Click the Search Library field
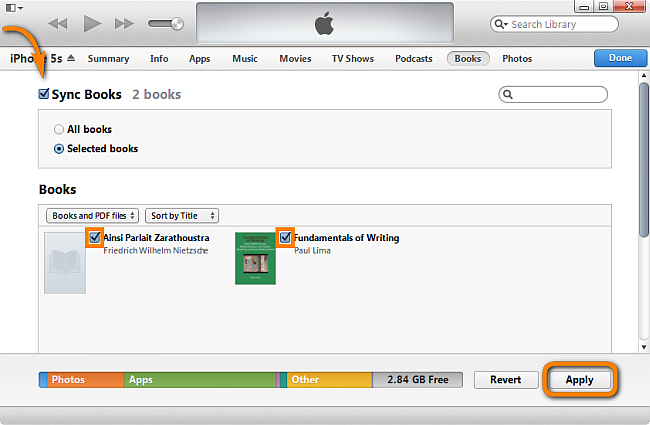 (554, 24)
